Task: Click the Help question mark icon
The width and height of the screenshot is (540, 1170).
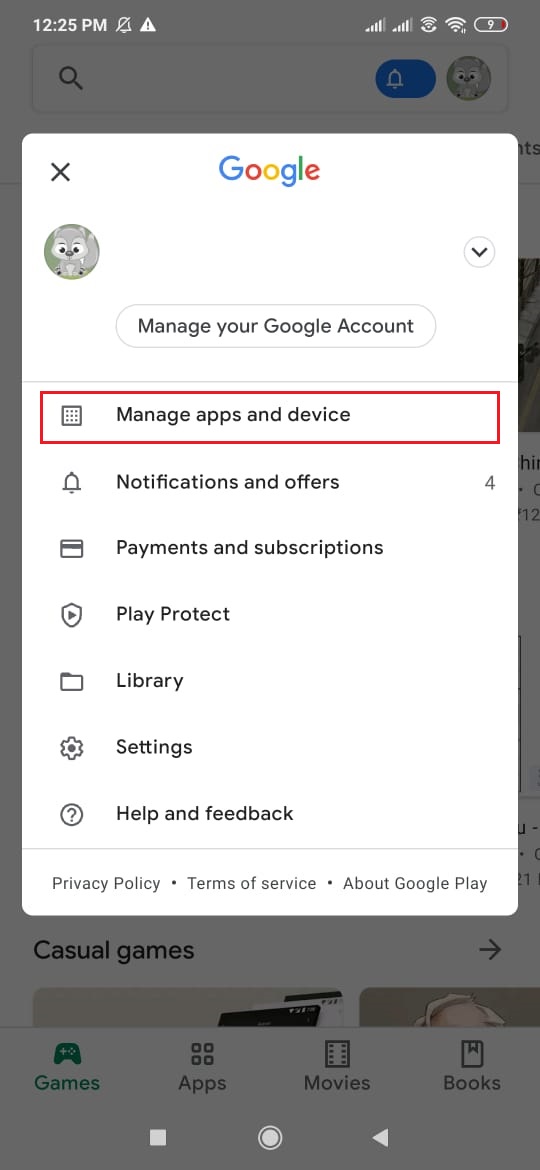Action: click(x=72, y=814)
